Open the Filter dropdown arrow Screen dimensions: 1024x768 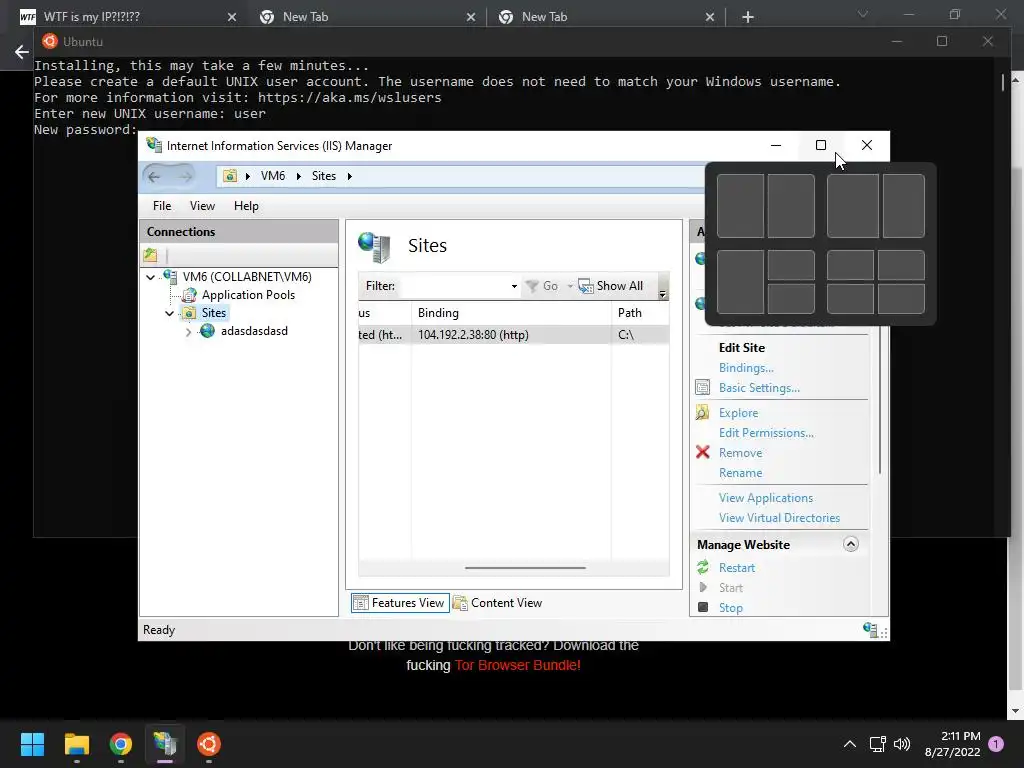[514, 286]
